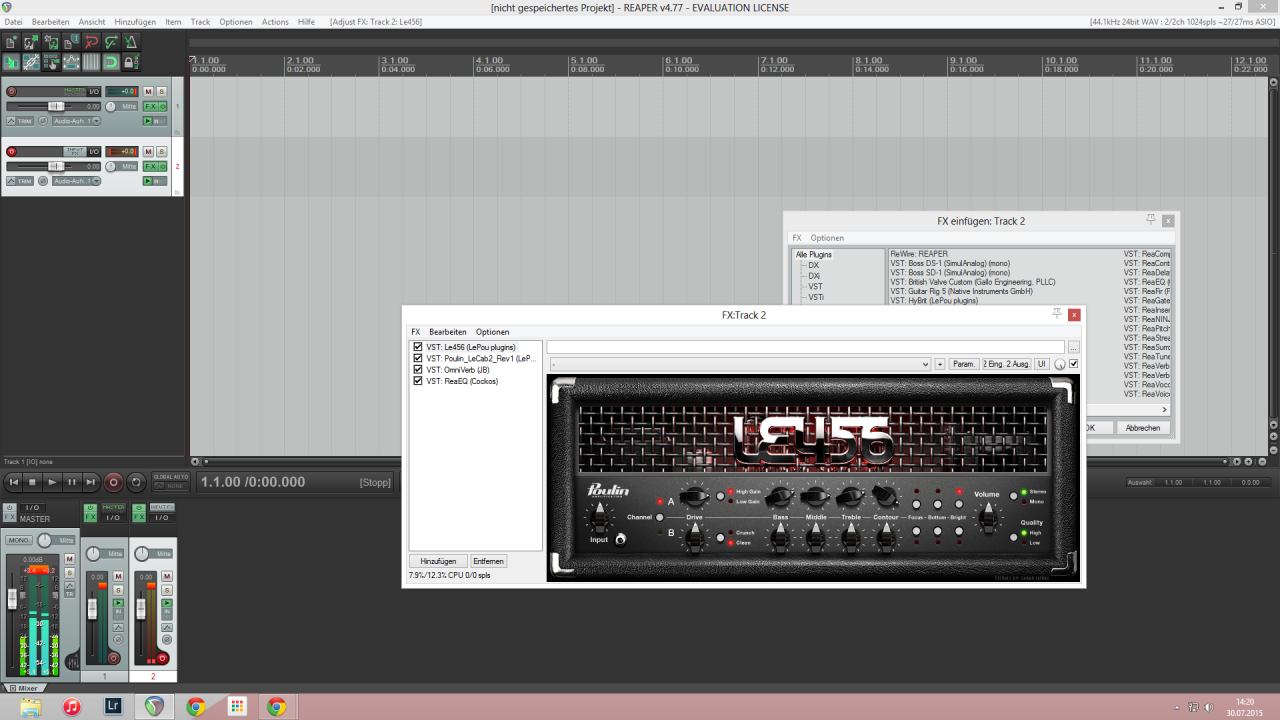Click the new project toolbar icon

(11, 42)
